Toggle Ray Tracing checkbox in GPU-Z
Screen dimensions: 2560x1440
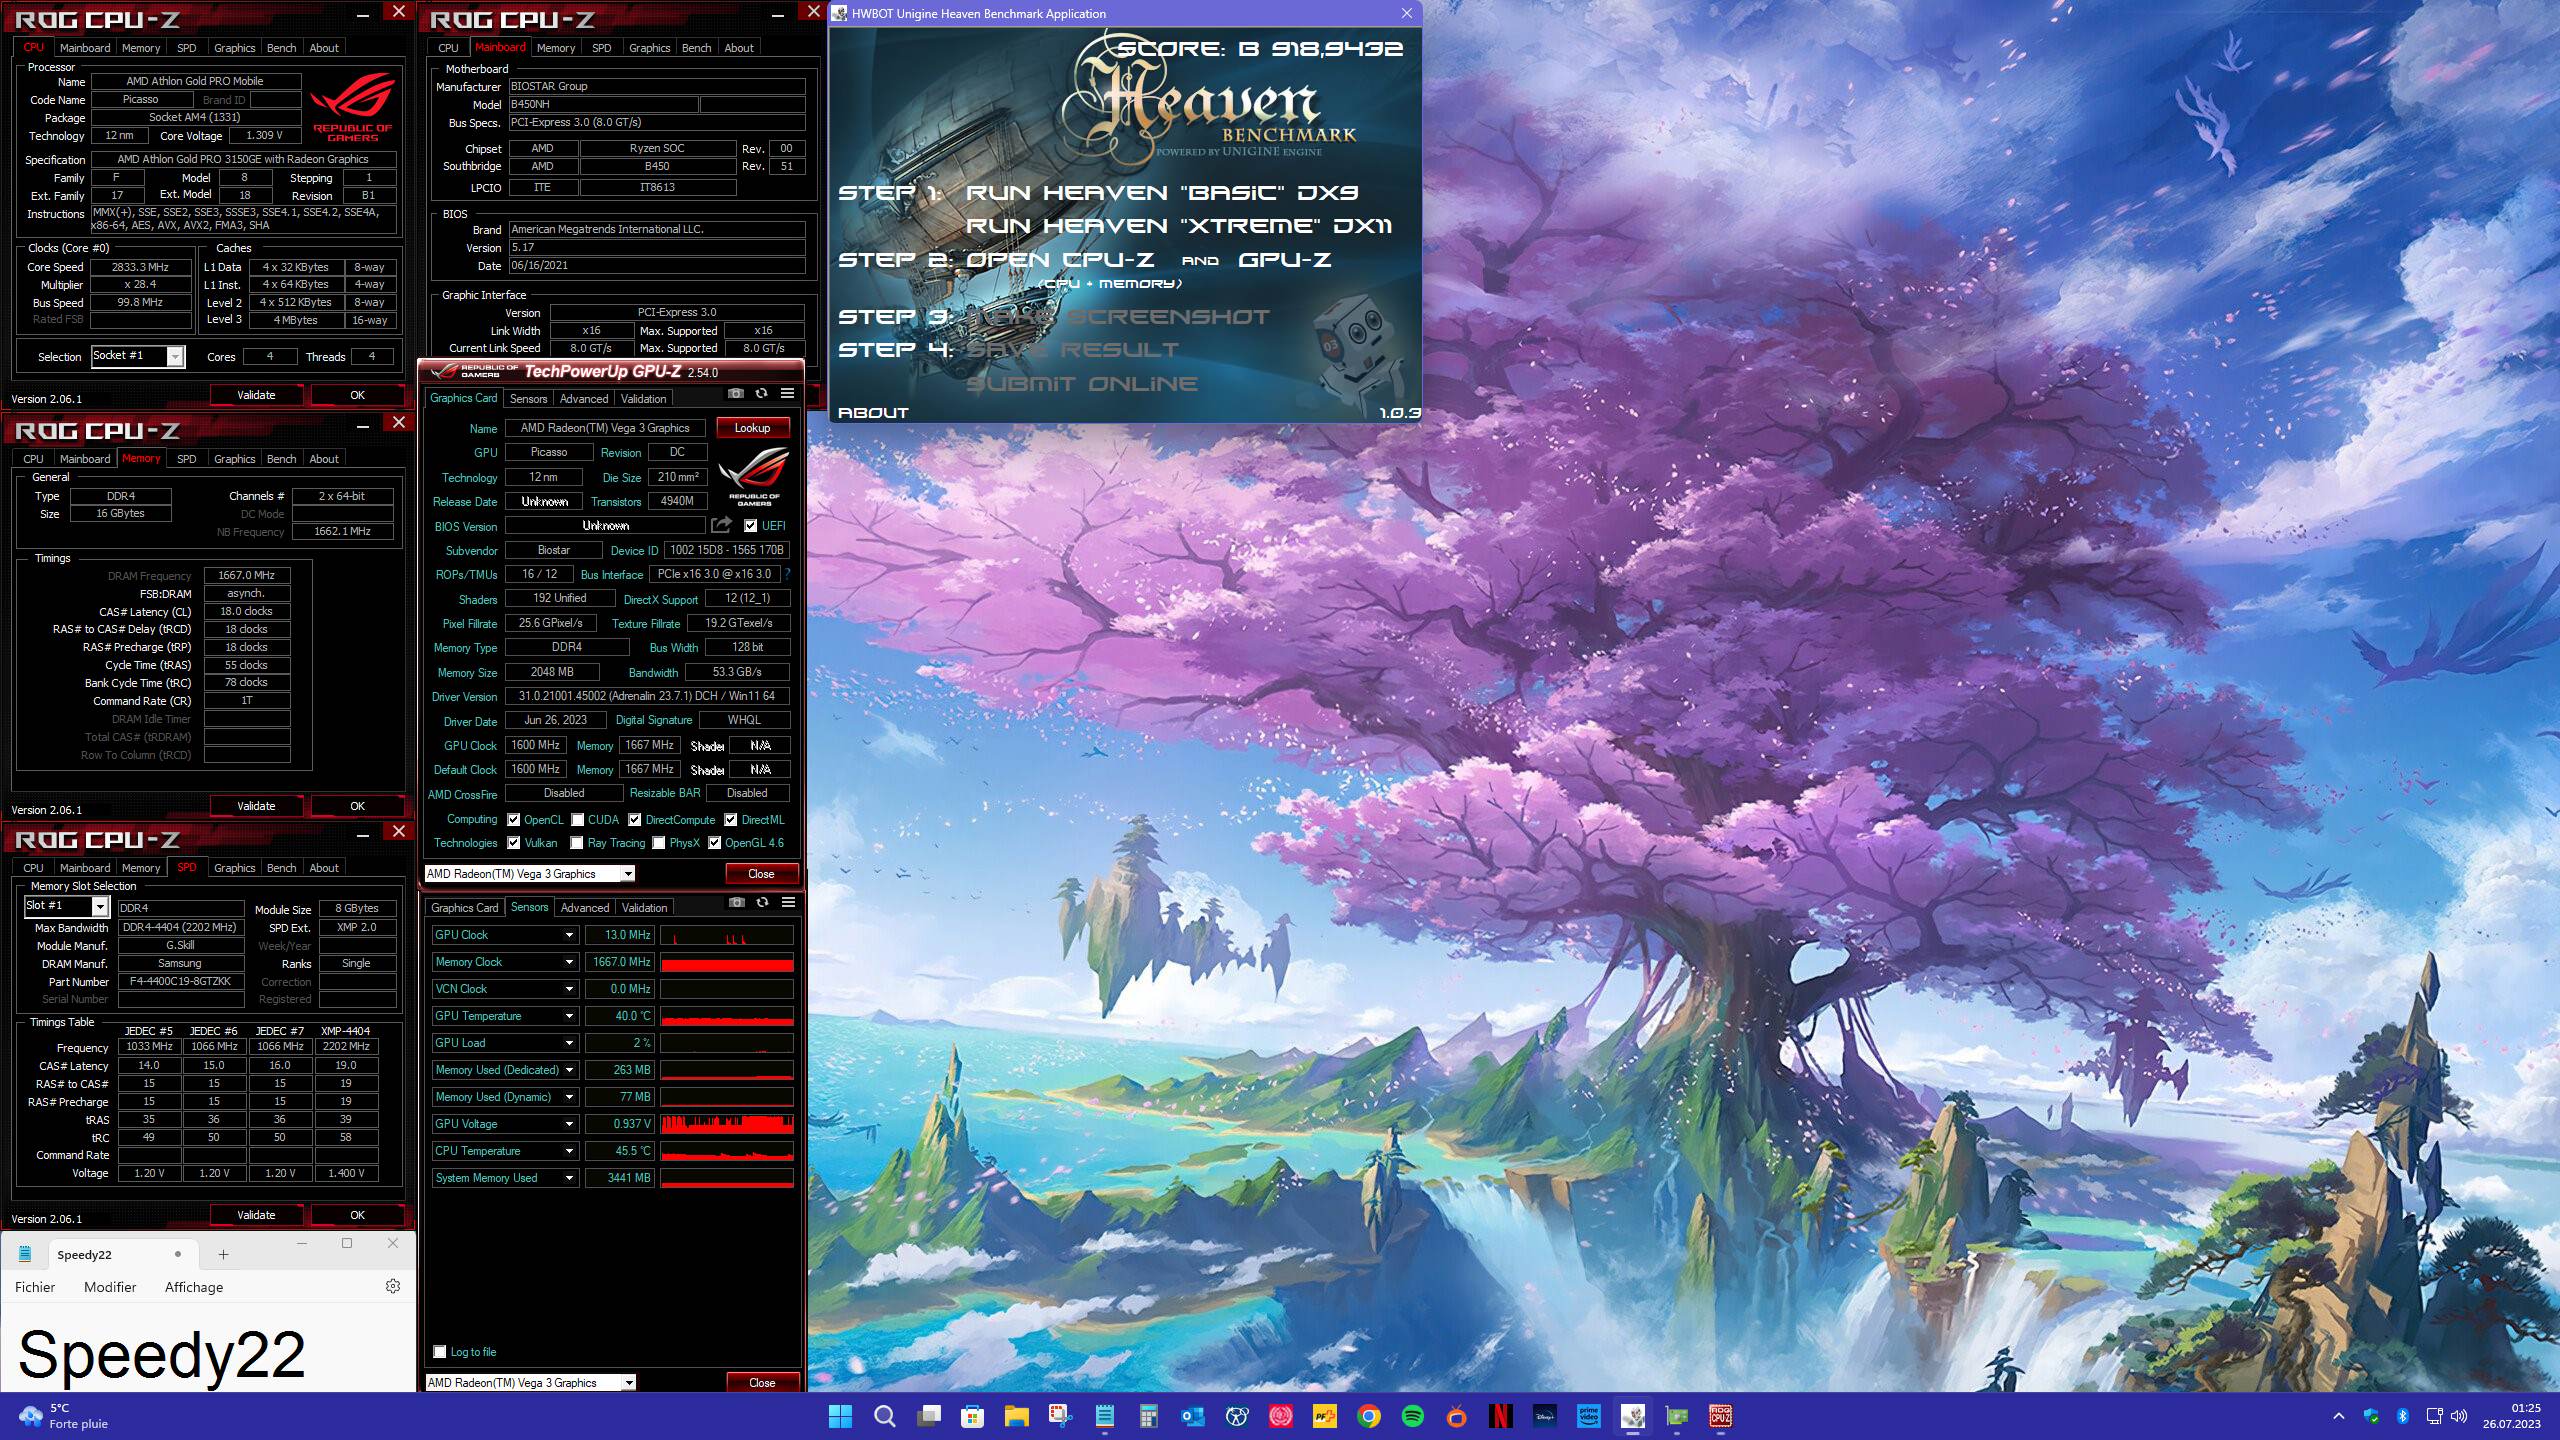point(577,843)
